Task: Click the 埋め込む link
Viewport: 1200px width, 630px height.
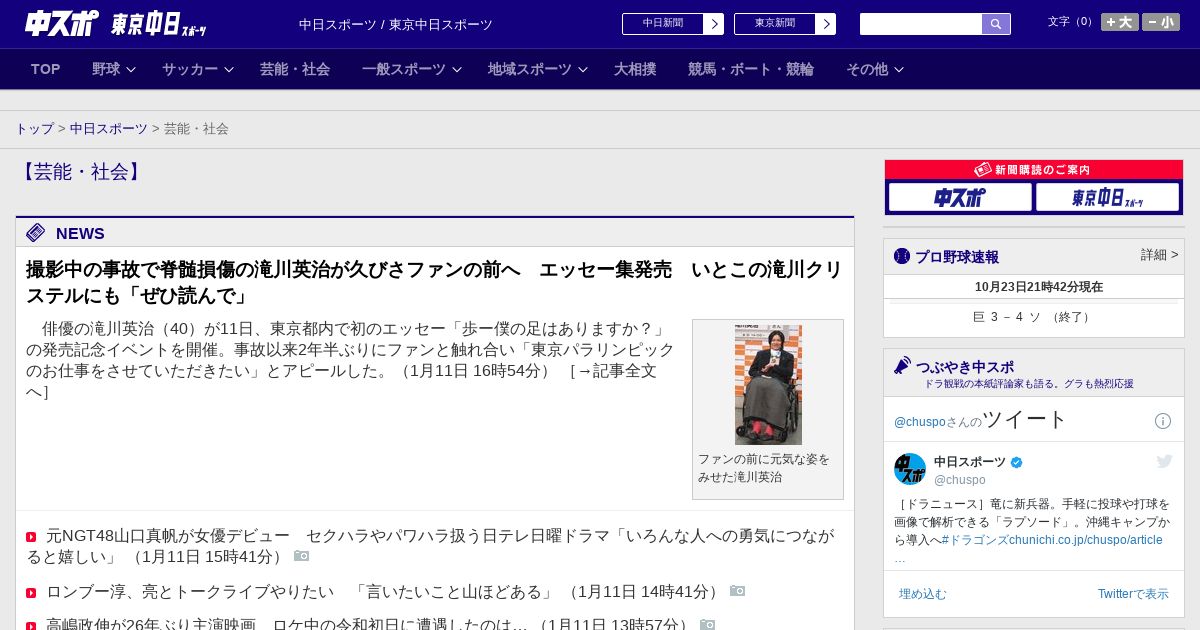Action: [922, 594]
